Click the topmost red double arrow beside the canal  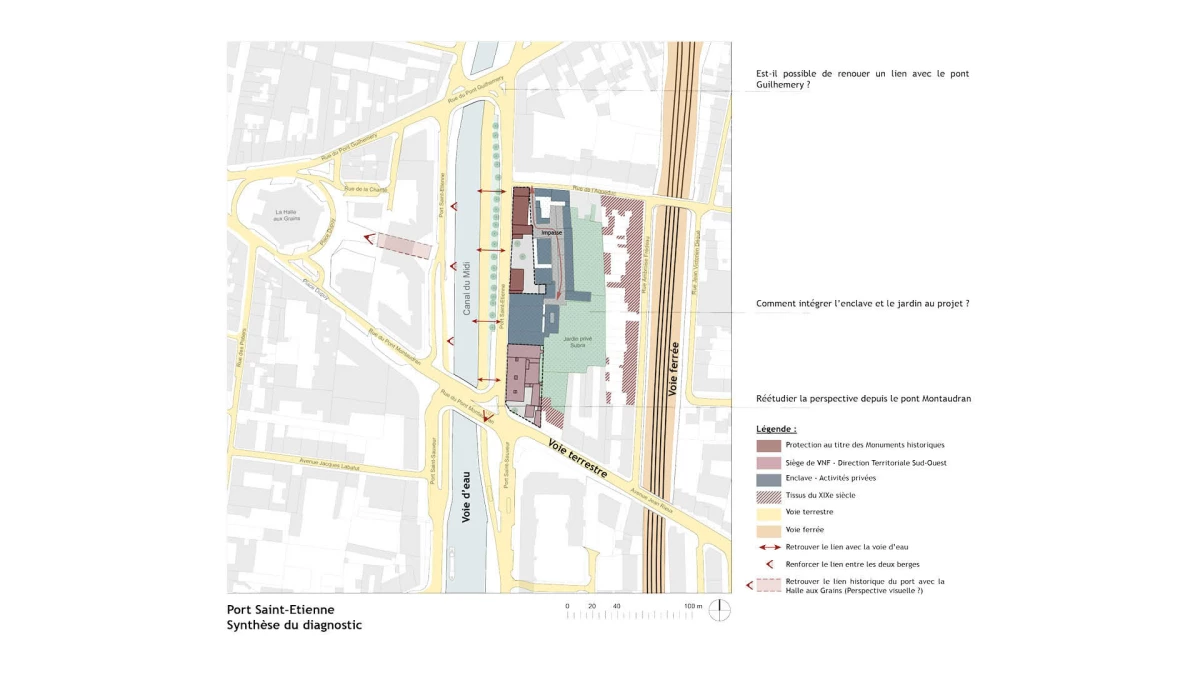click(x=490, y=192)
